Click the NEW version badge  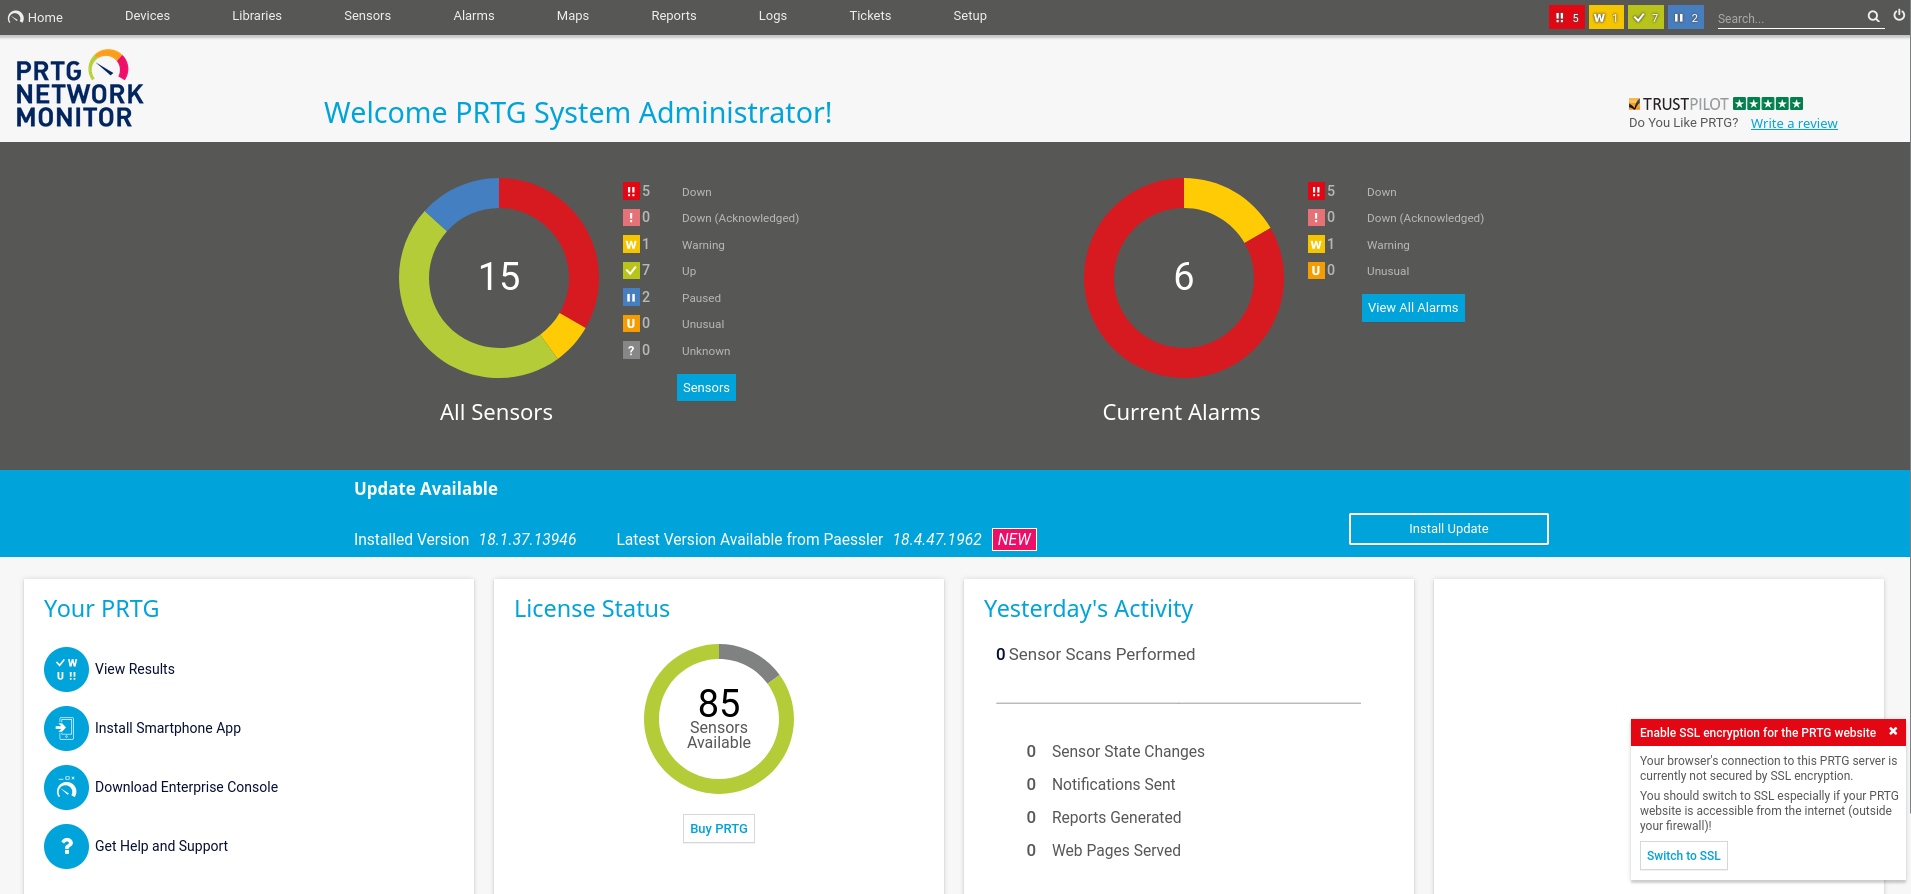coord(1014,540)
